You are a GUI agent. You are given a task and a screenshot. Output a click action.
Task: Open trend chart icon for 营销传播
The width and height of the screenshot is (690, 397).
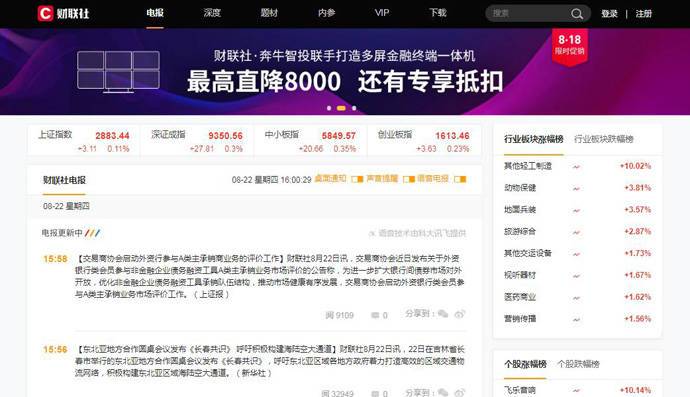point(576,319)
